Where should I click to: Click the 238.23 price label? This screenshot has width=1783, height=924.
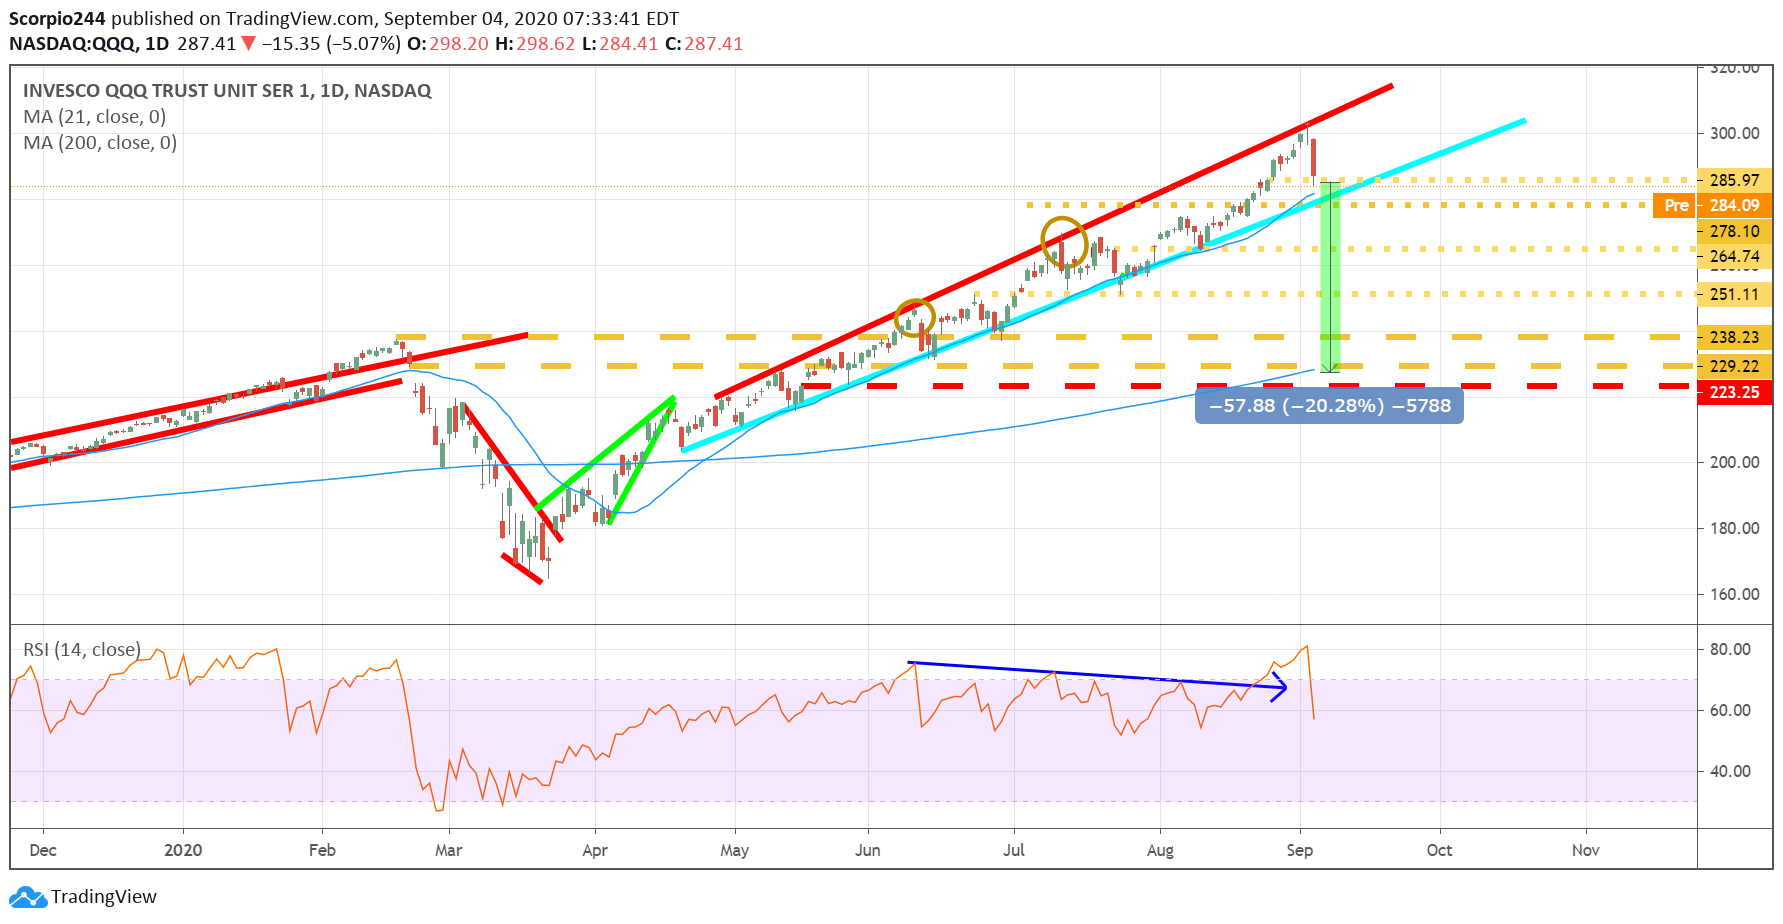[x=1734, y=337]
